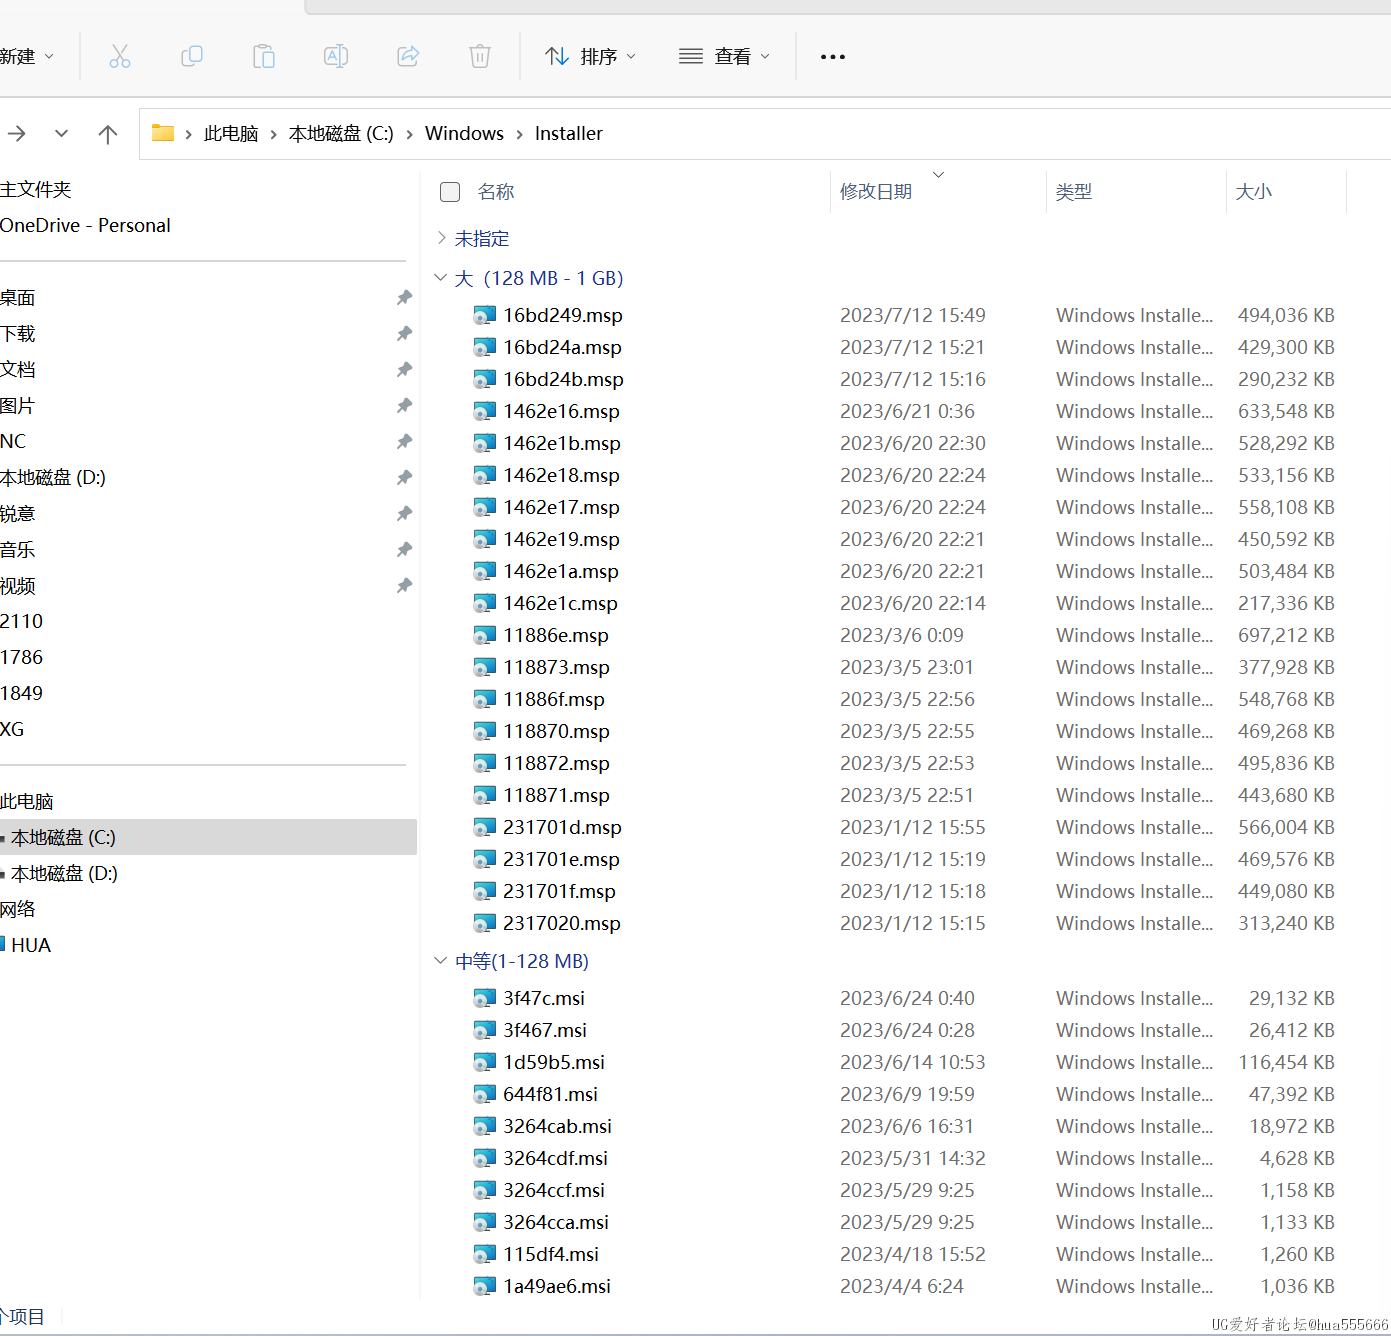Click Windows breadcrumb
This screenshot has width=1391, height=1336.
(x=464, y=133)
